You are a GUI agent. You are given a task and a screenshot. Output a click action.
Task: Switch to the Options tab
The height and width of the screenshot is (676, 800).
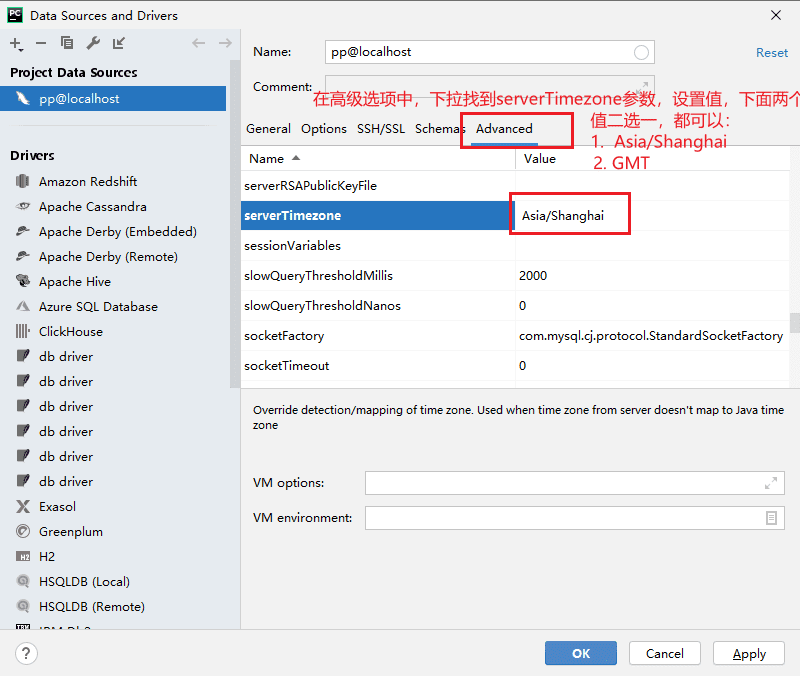pos(323,129)
